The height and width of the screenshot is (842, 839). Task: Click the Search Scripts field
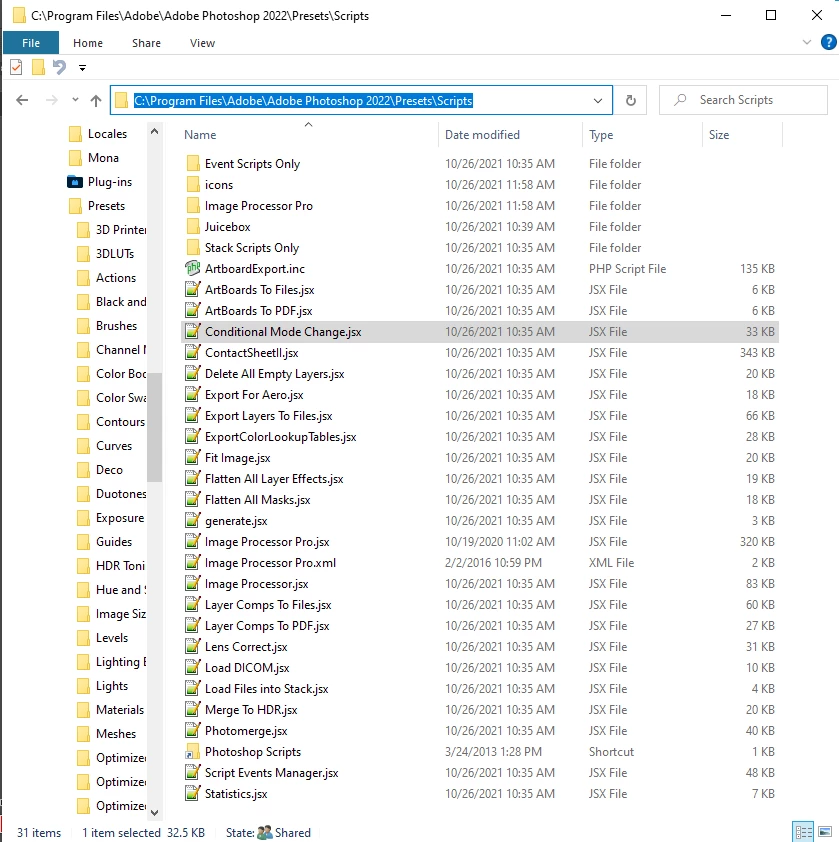tap(743, 100)
